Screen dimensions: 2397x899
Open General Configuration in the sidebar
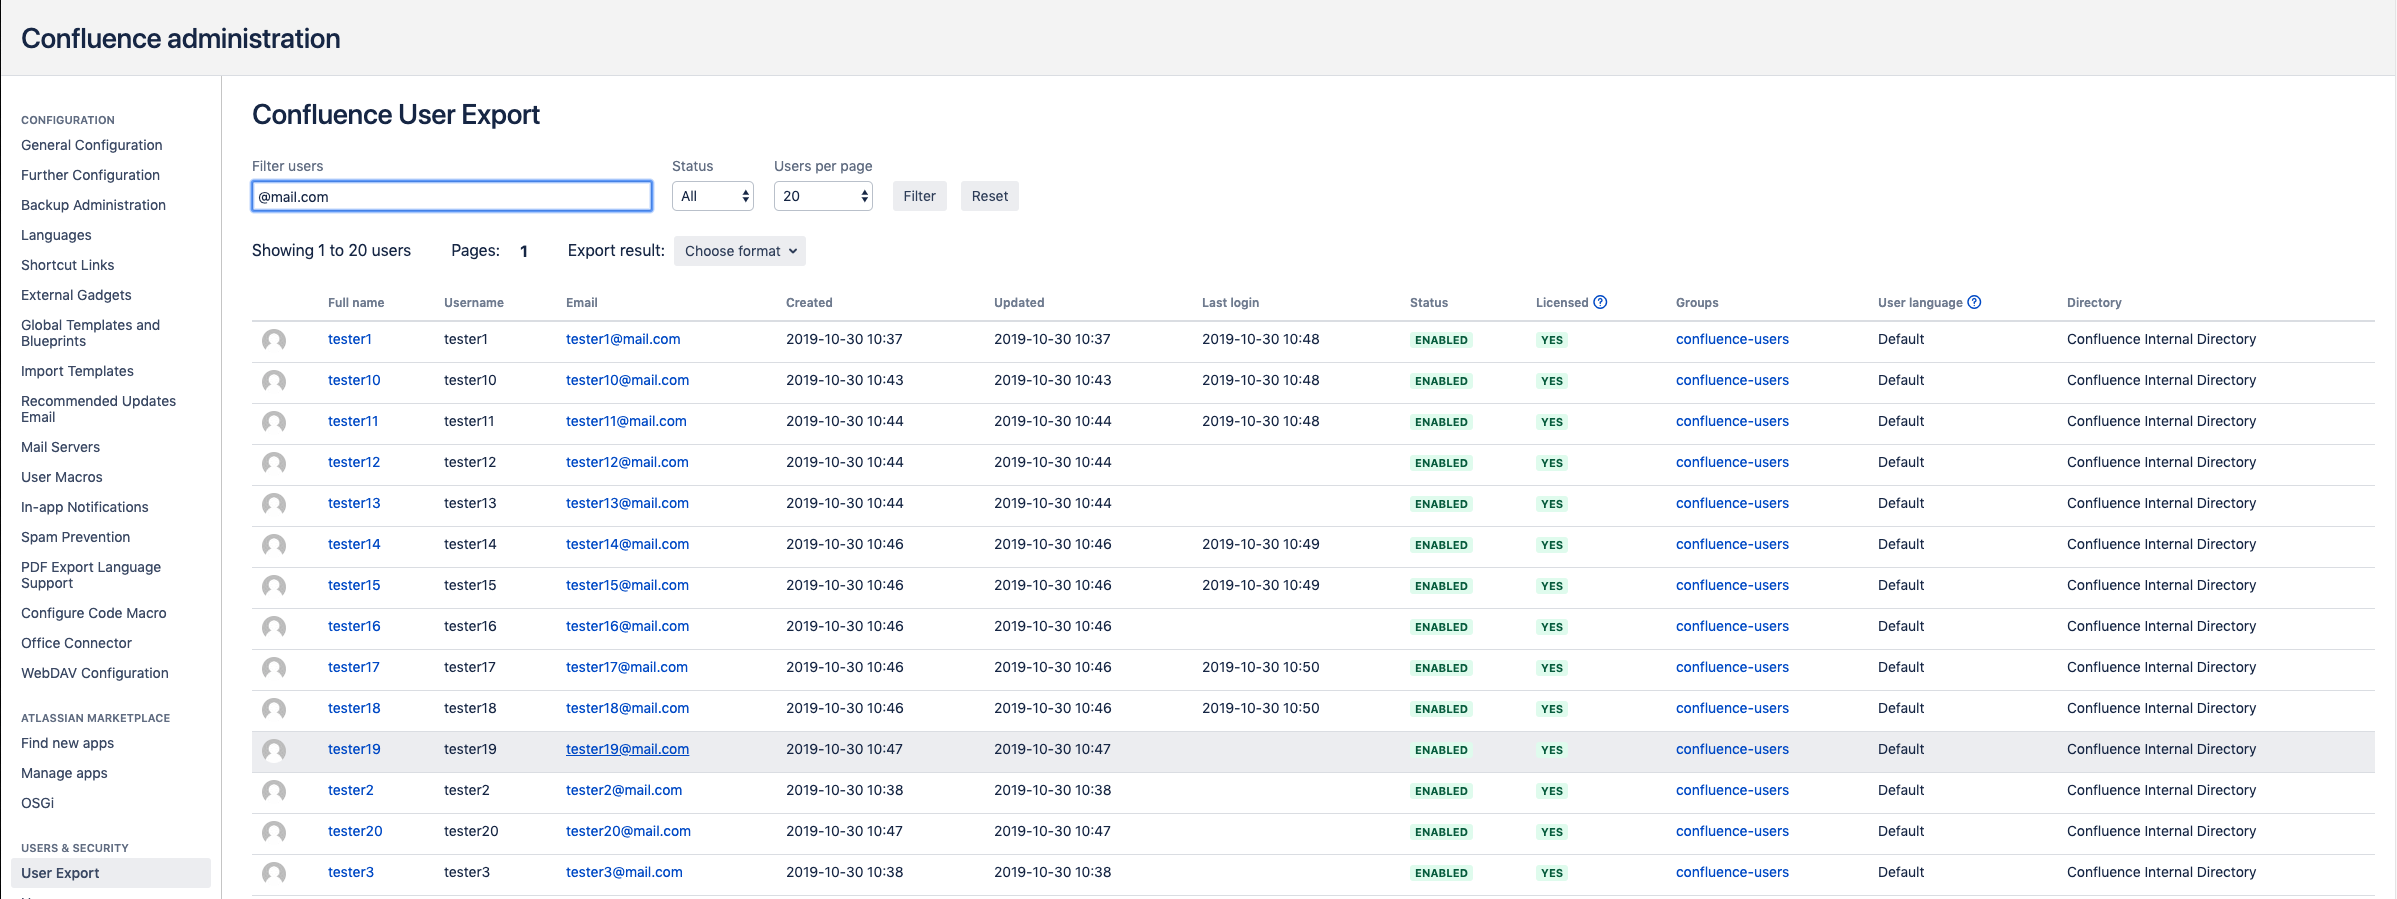coord(92,145)
